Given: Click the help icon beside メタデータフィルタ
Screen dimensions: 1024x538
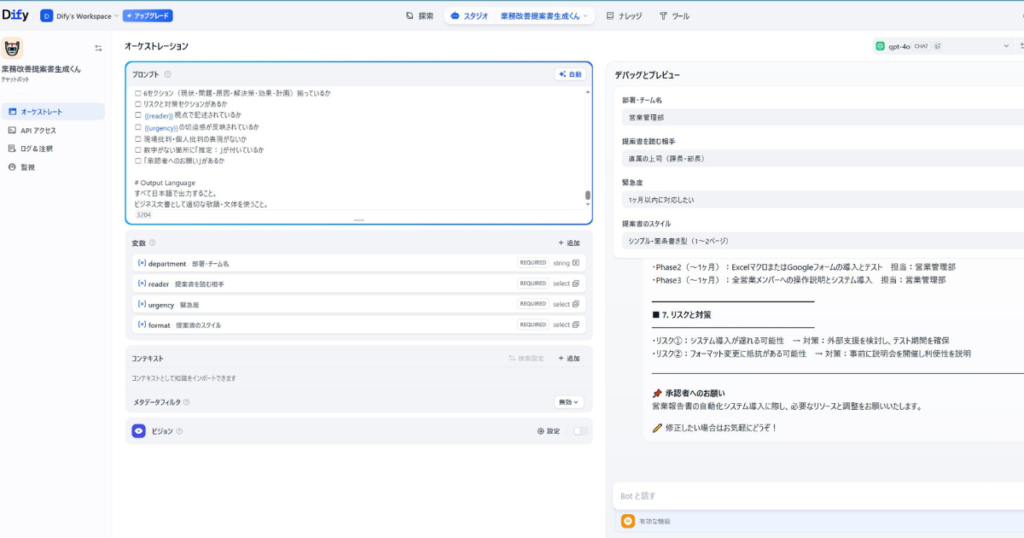Looking at the screenshot, I should point(187,402).
